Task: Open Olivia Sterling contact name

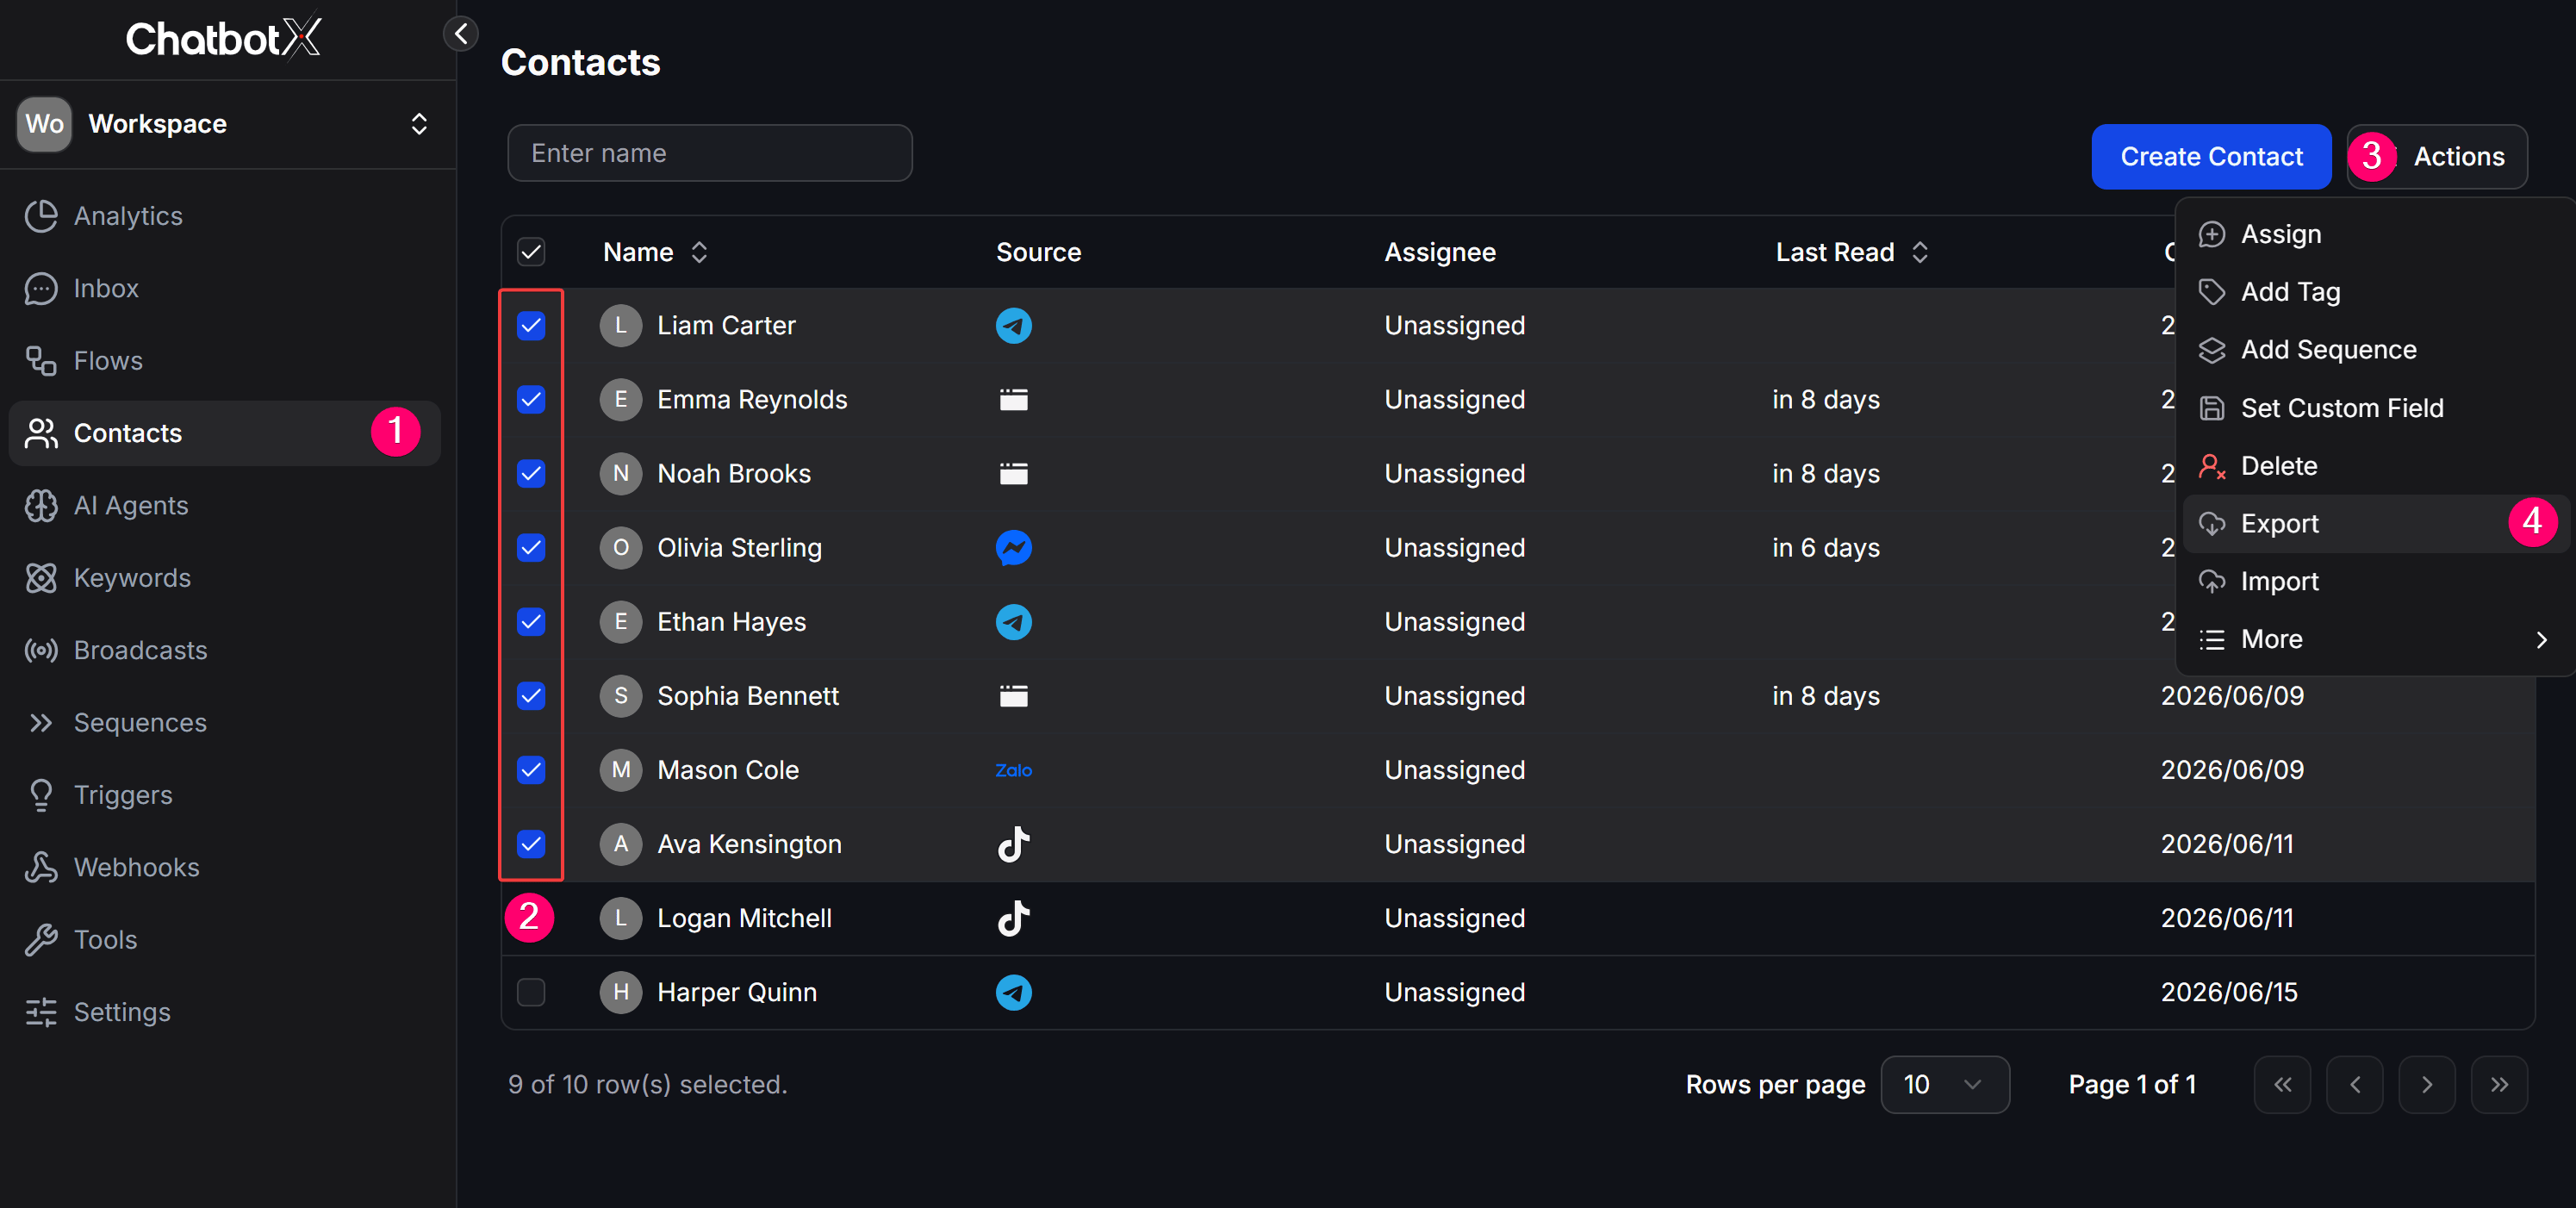Action: (x=739, y=548)
